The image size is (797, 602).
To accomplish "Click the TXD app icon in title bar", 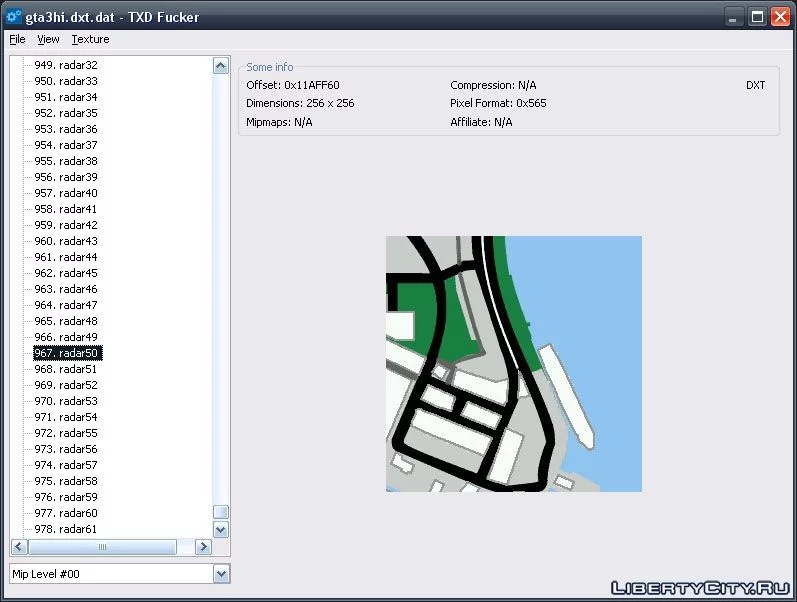I will tap(13, 16).
